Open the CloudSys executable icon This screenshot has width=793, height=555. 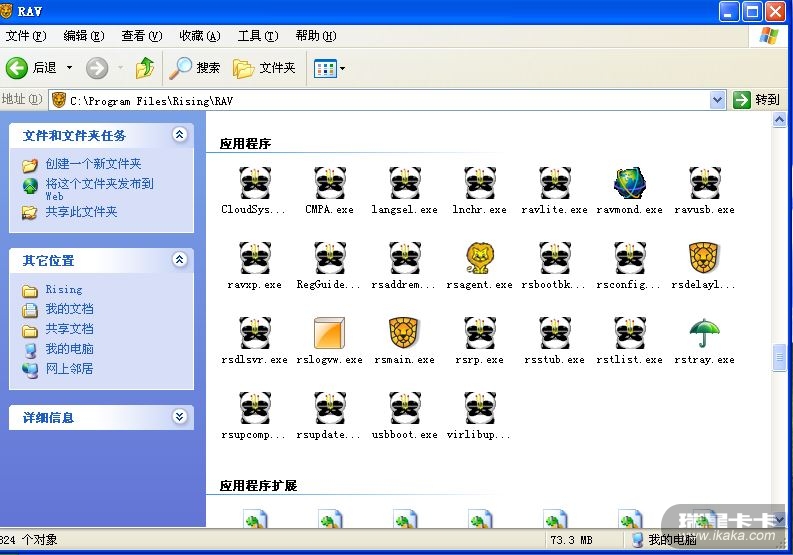pos(255,183)
